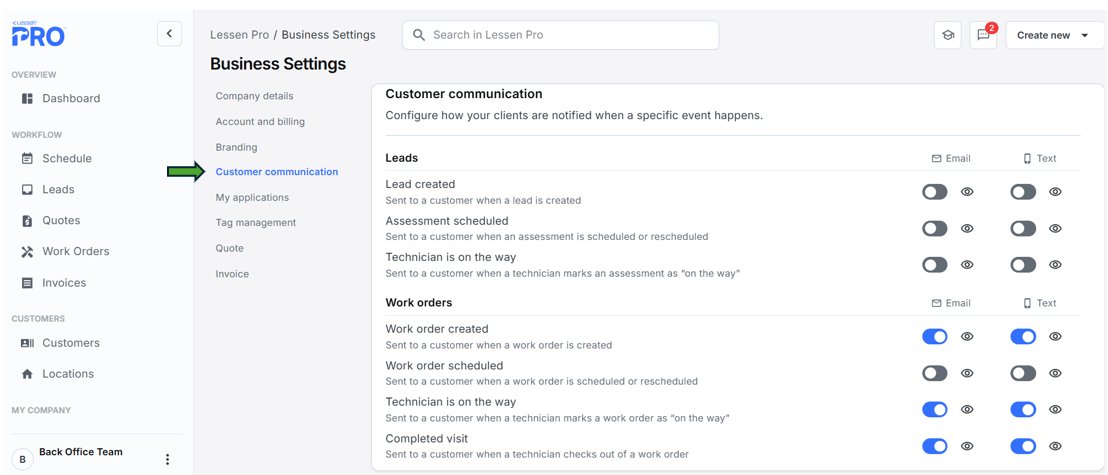
Task: Enable Lead created text toggle
Action: pos(1023,192)
